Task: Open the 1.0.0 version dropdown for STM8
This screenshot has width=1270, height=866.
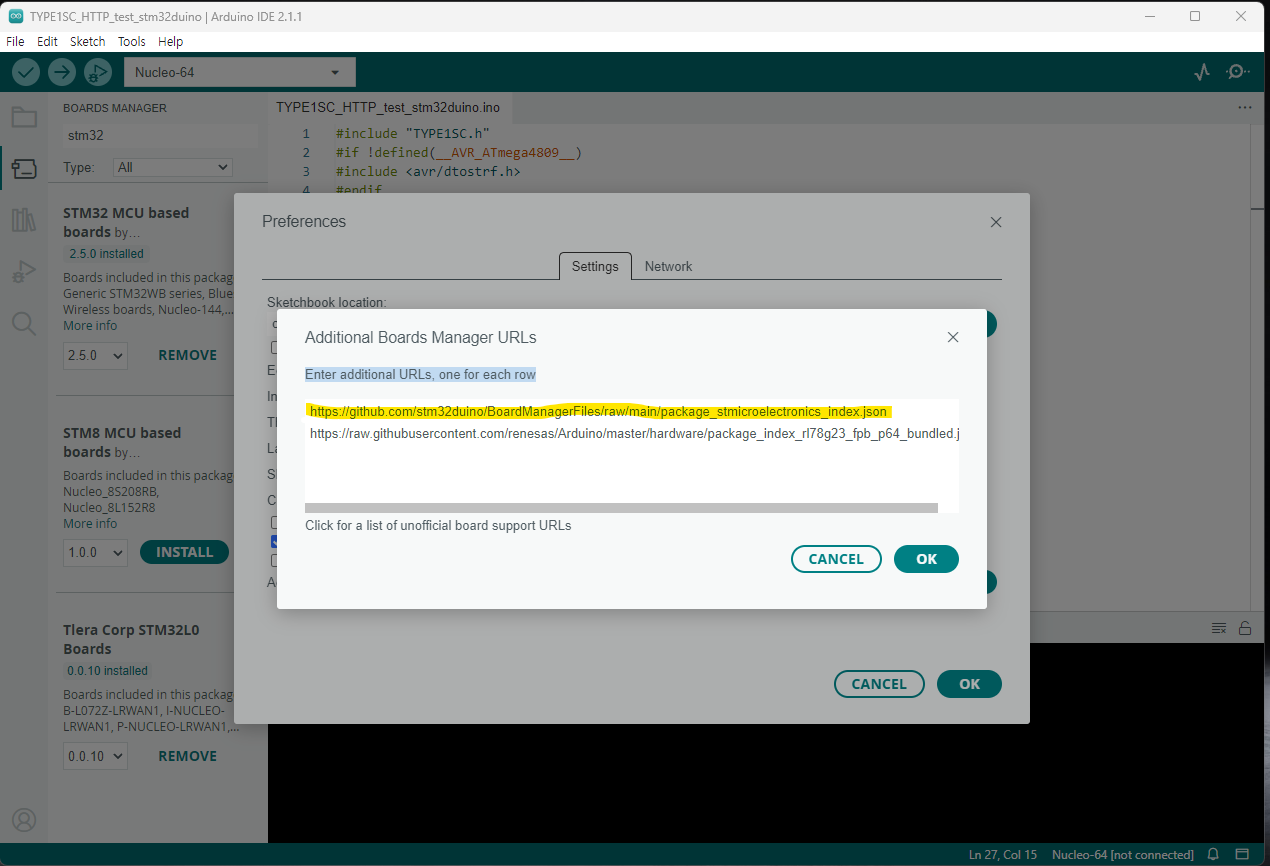Action: point(95,552)
